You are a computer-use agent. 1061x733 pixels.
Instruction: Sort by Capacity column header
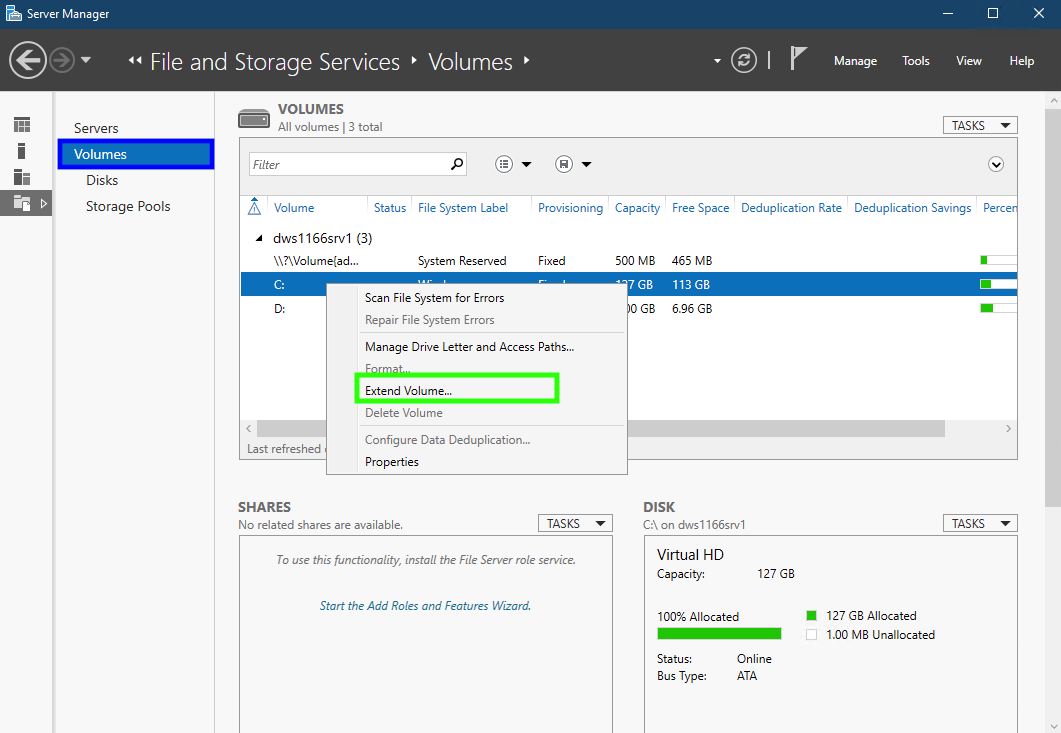pyautogui.click(x=637, y=208)
